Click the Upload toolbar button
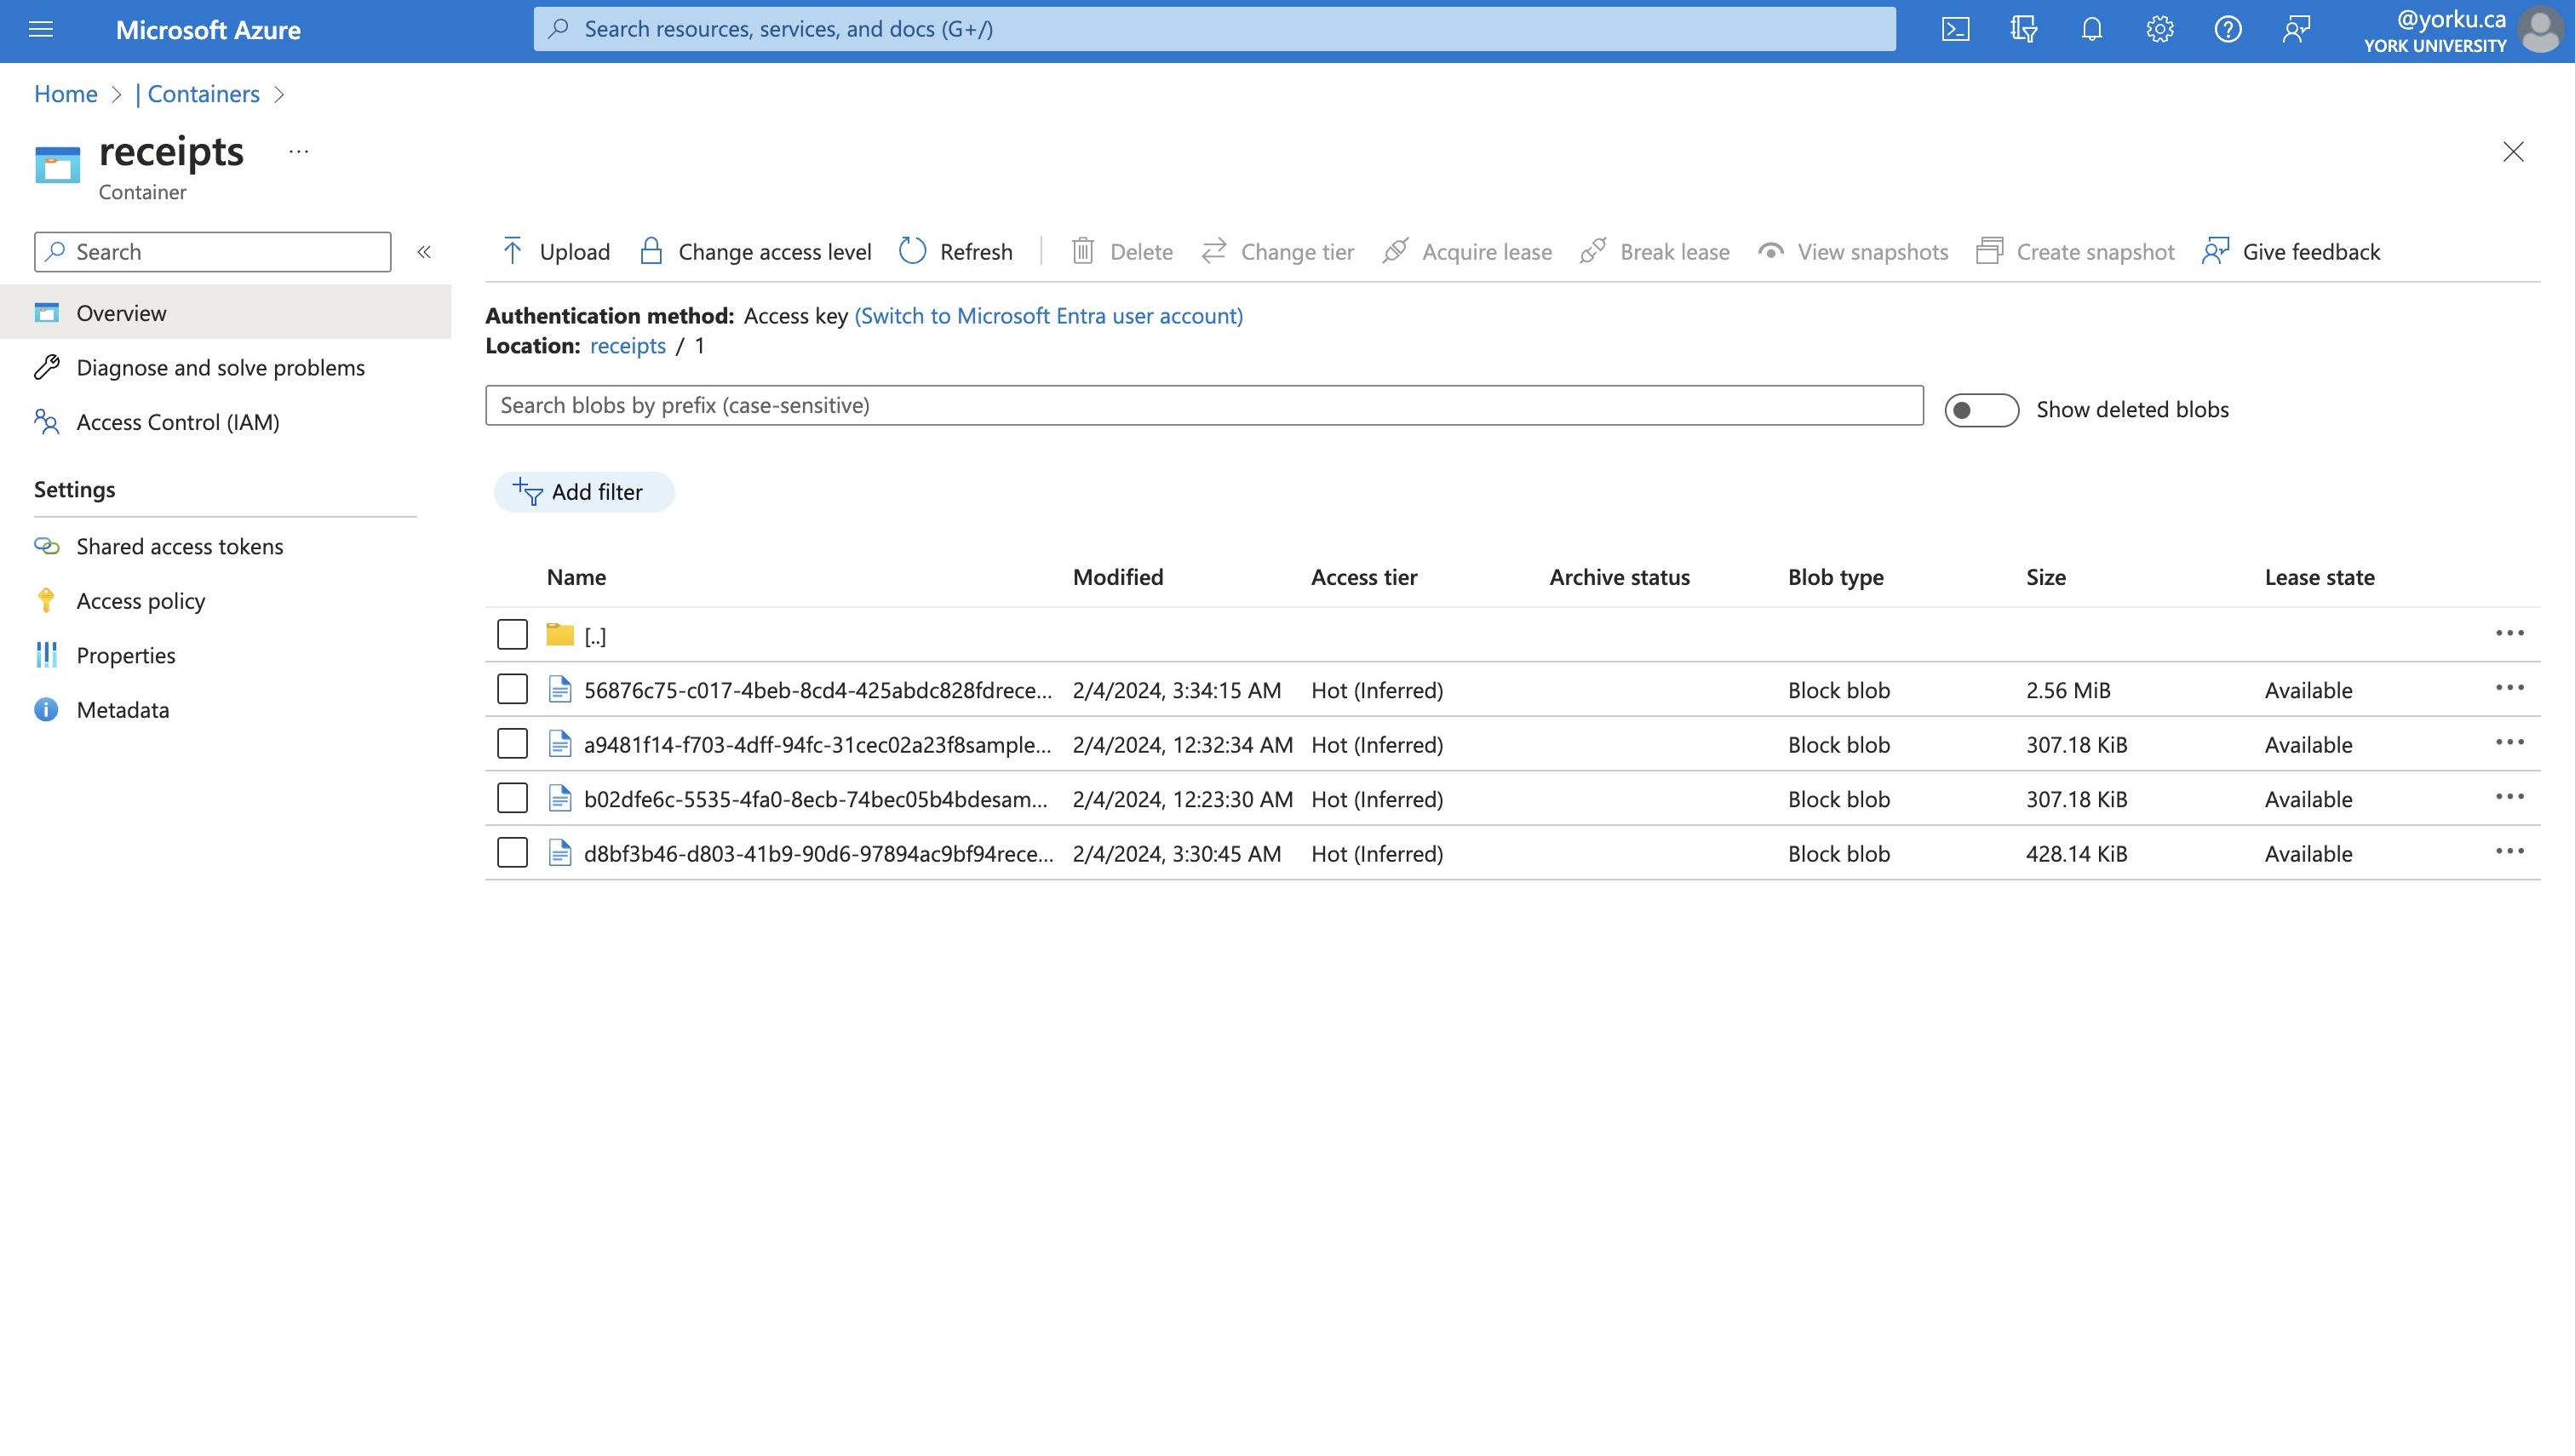2575x1456 pixels. tap(556, 251)
